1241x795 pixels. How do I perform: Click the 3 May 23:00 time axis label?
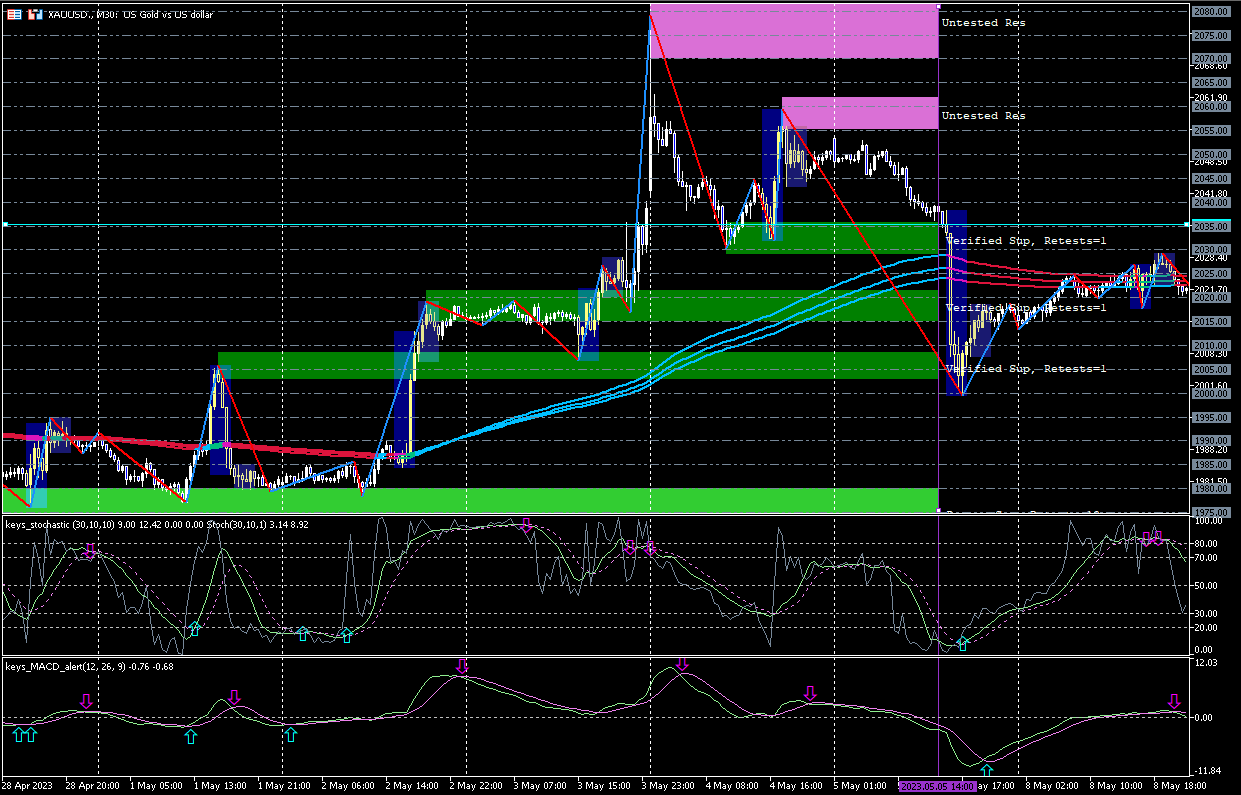(x=667, y=786)
